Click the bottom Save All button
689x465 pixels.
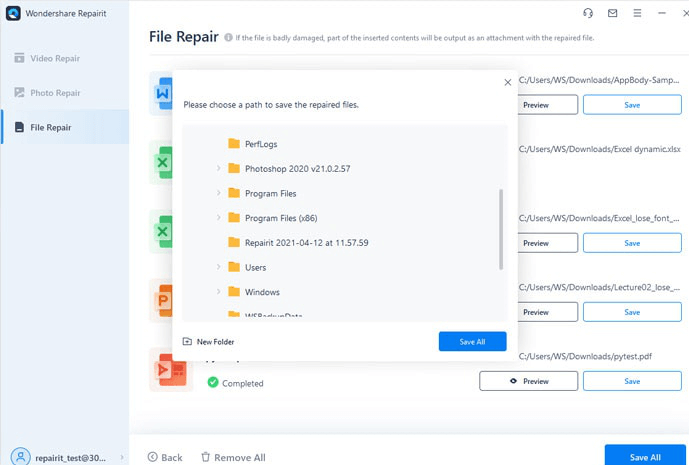tap(645, 455)
